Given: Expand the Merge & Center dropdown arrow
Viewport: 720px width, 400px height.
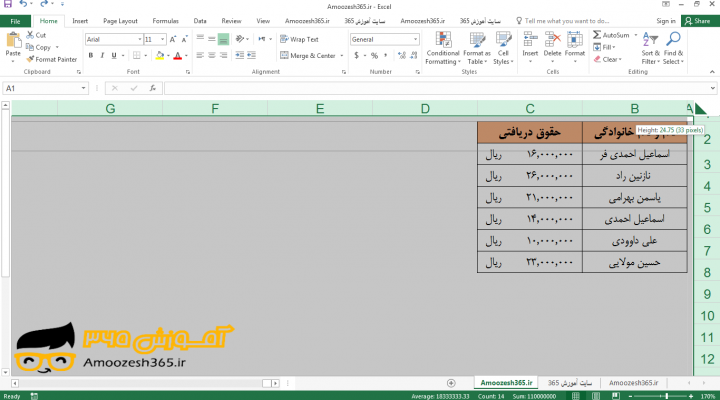Looking at the screenshot, I should pos(342,56).
